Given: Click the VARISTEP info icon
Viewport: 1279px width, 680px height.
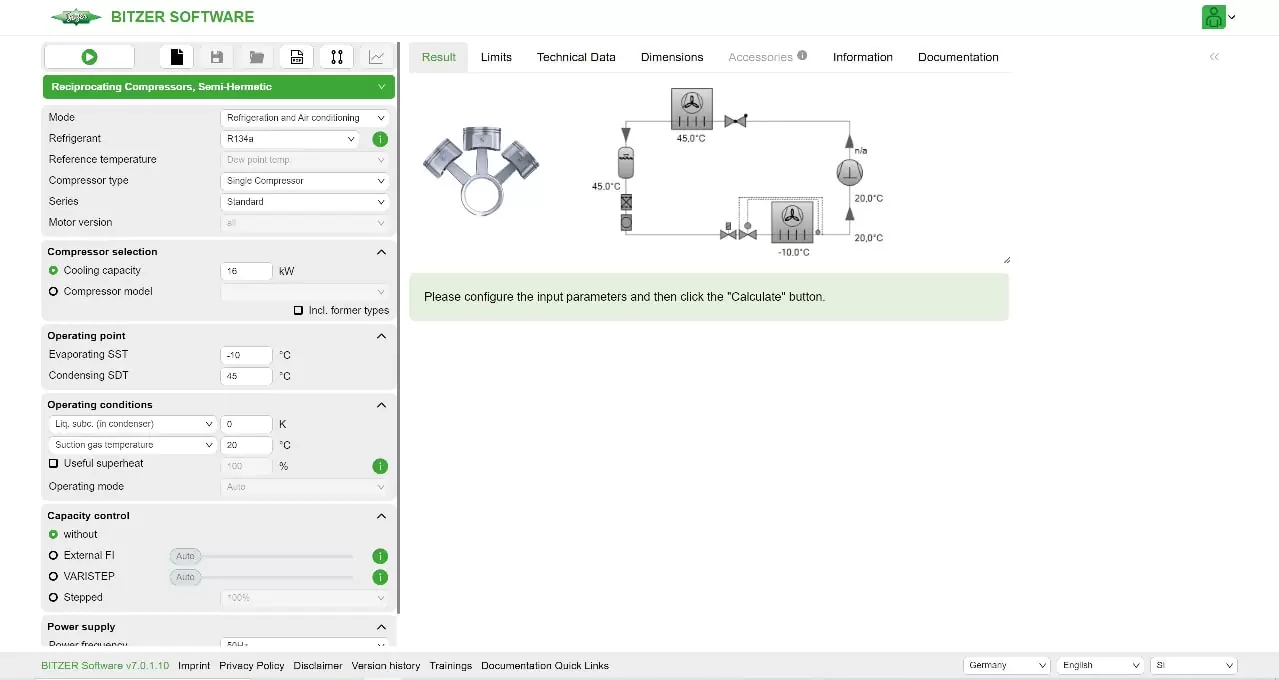Looking at the screenshot, I should point(380,577).
